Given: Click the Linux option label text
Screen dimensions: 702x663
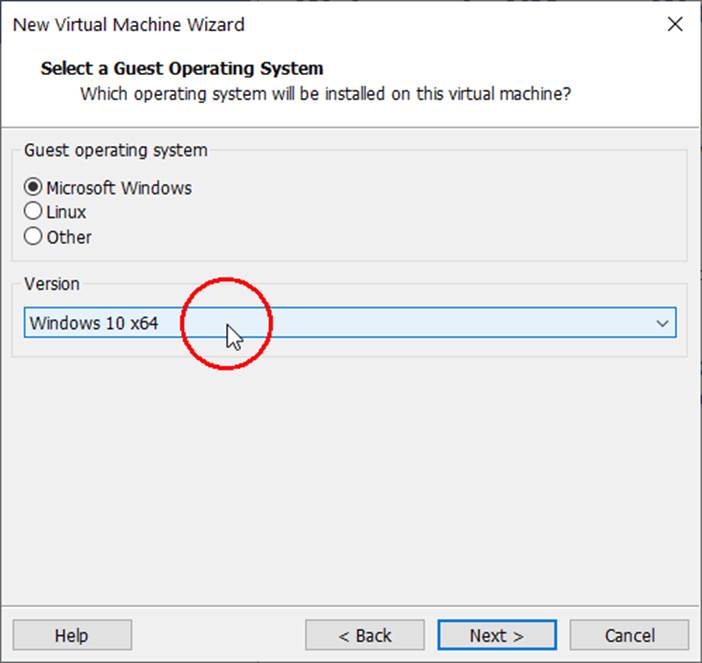Looking at the screenshot, I should click(66, 212).
